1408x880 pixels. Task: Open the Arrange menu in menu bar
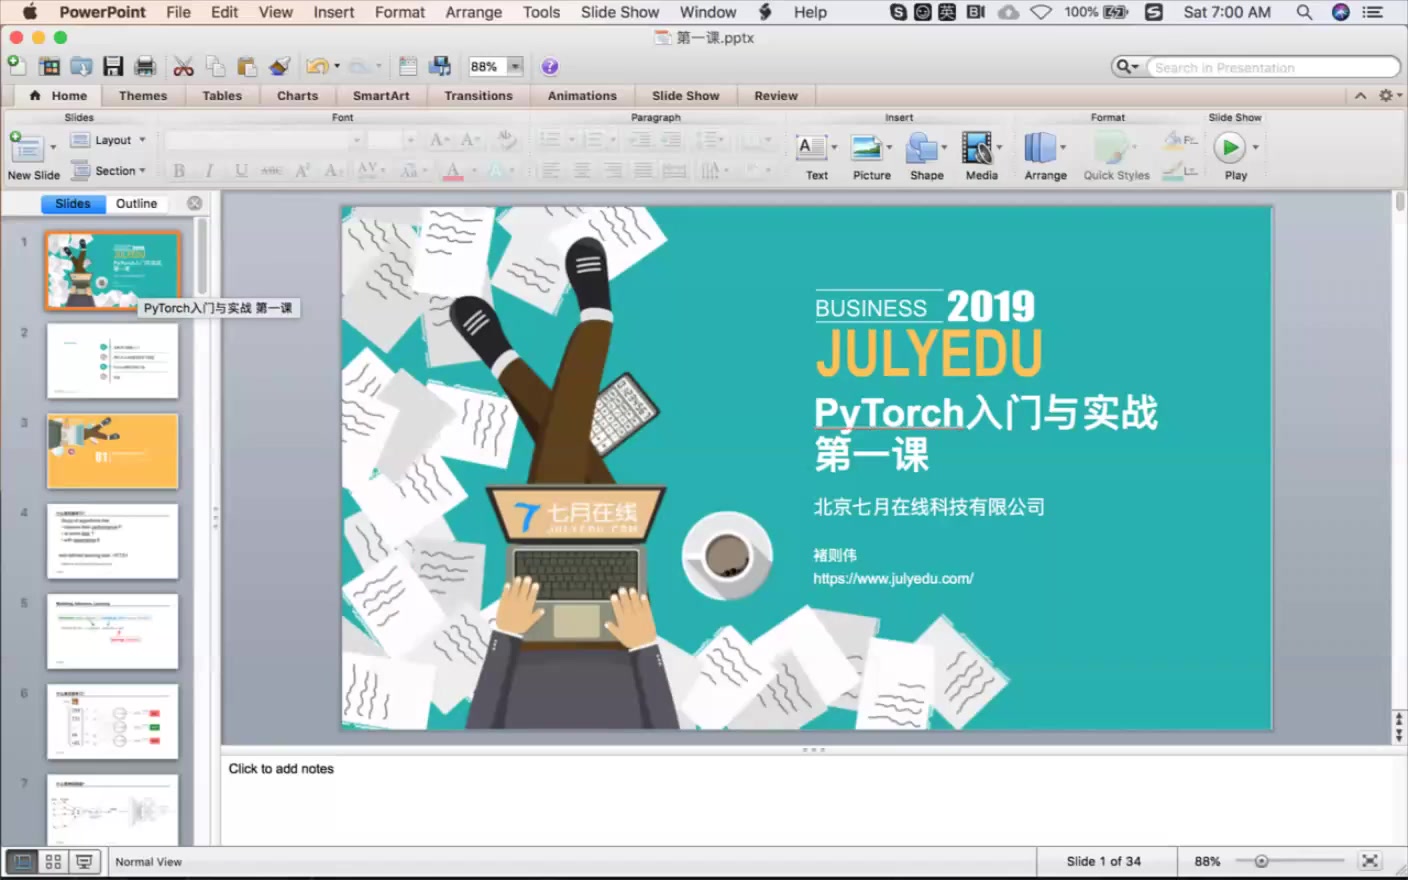[474, 12]
